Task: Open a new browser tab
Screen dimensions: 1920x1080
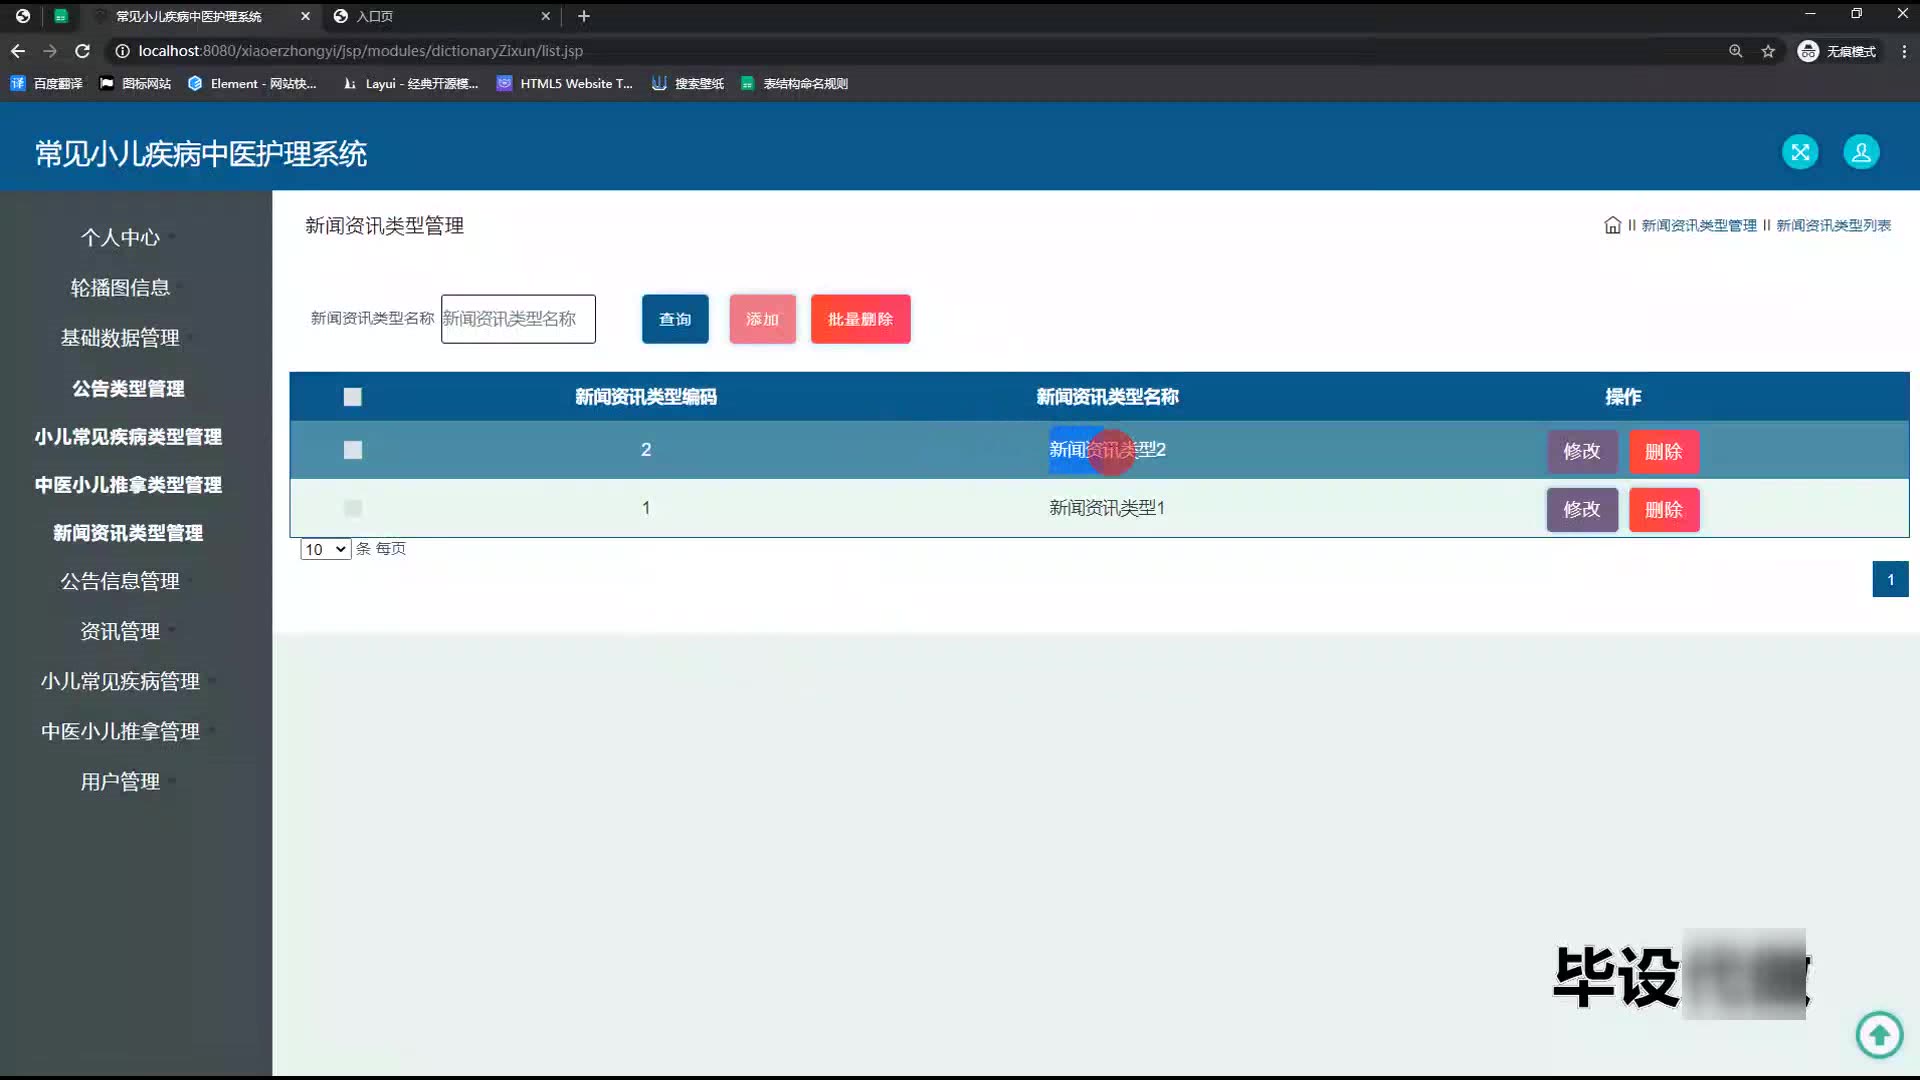Action: pos(584,16)
